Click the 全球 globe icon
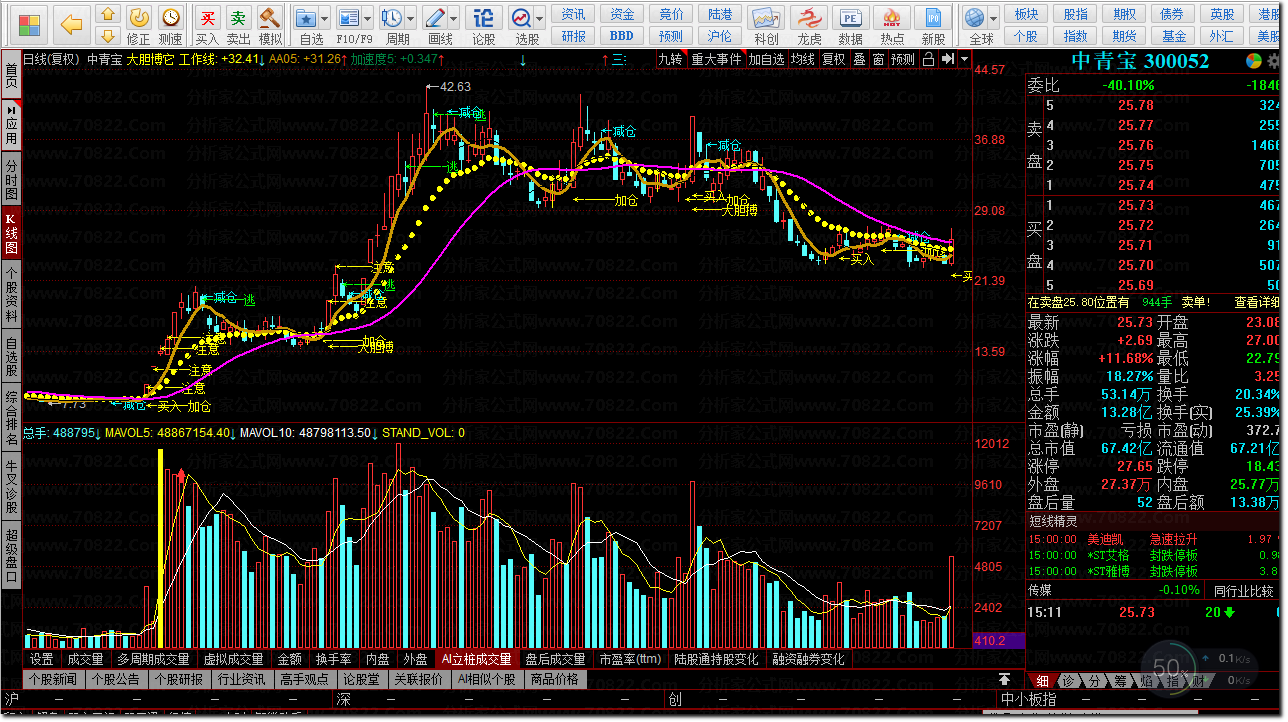 pos(974,18)
